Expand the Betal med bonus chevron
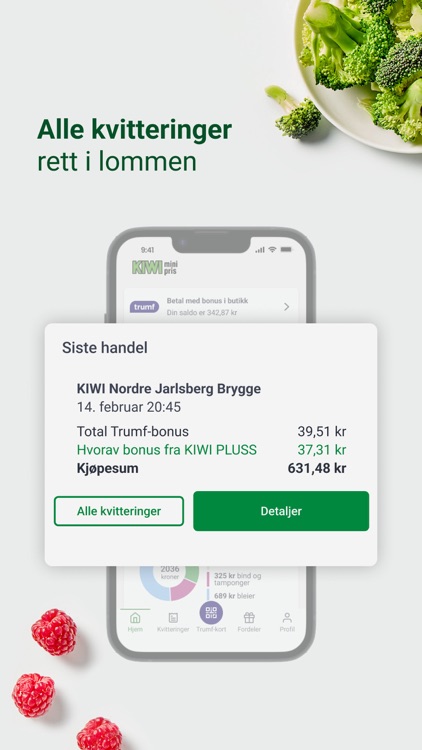Viewport: 422px width, 750px height. click(x=287, y=307)
